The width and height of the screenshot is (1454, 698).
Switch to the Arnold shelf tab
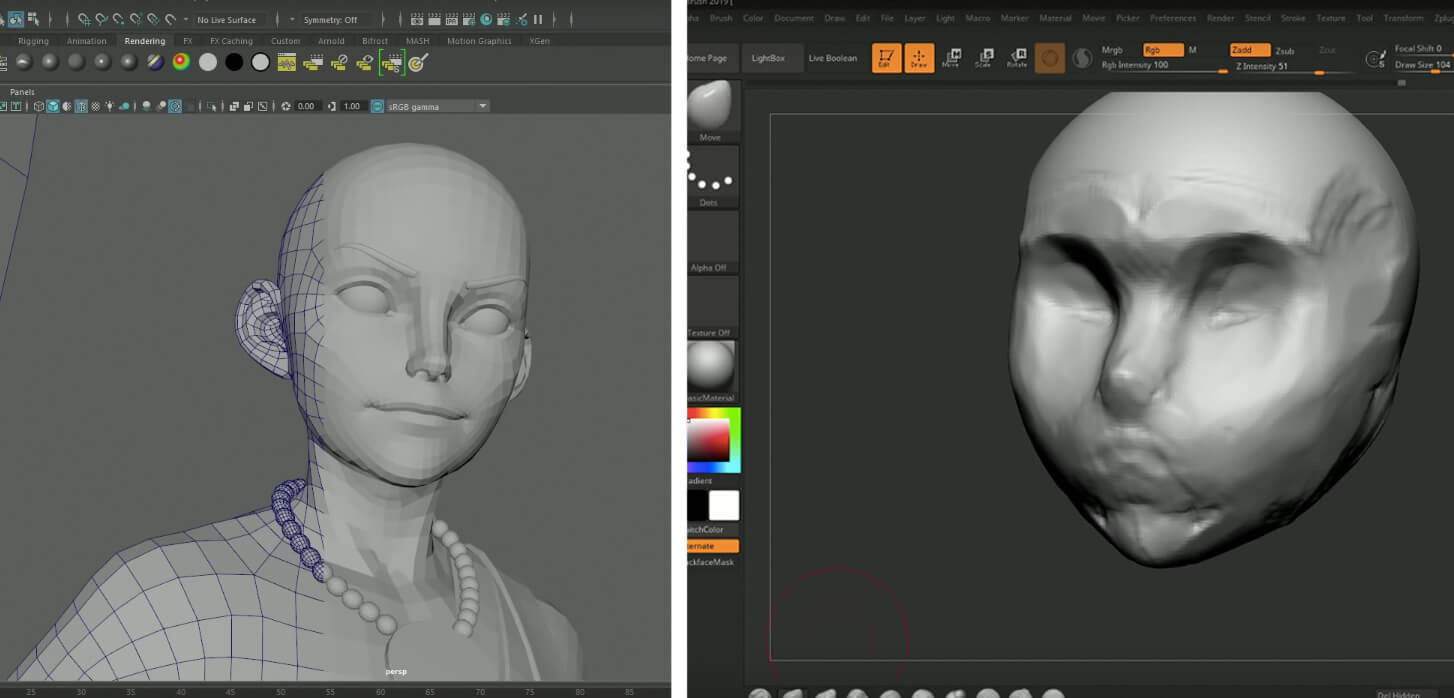point(331,41)
